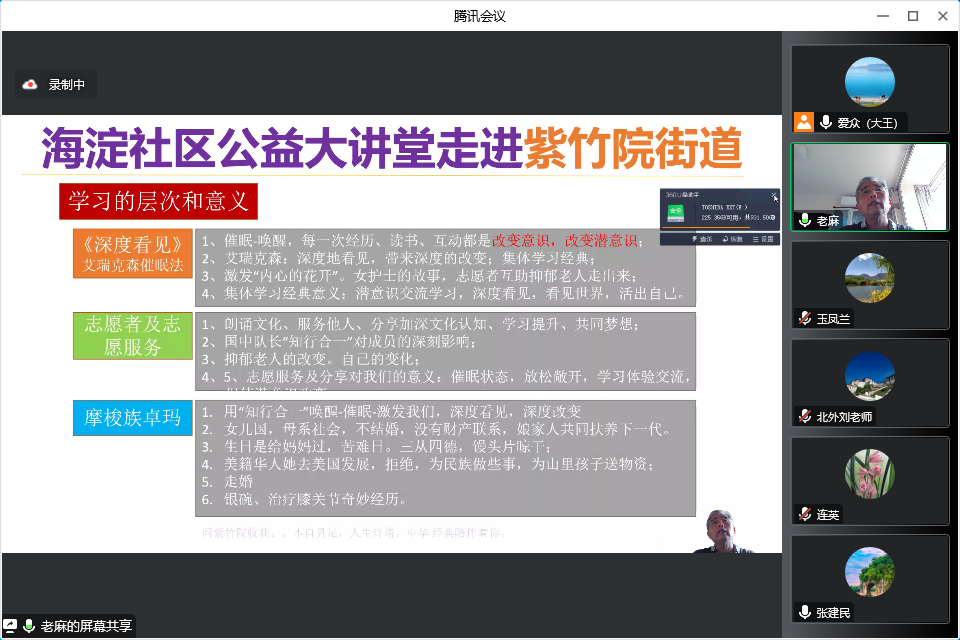Click the orange host icon beside 爱众
Screen dimensions: 960x640
(x=803, y=122)
